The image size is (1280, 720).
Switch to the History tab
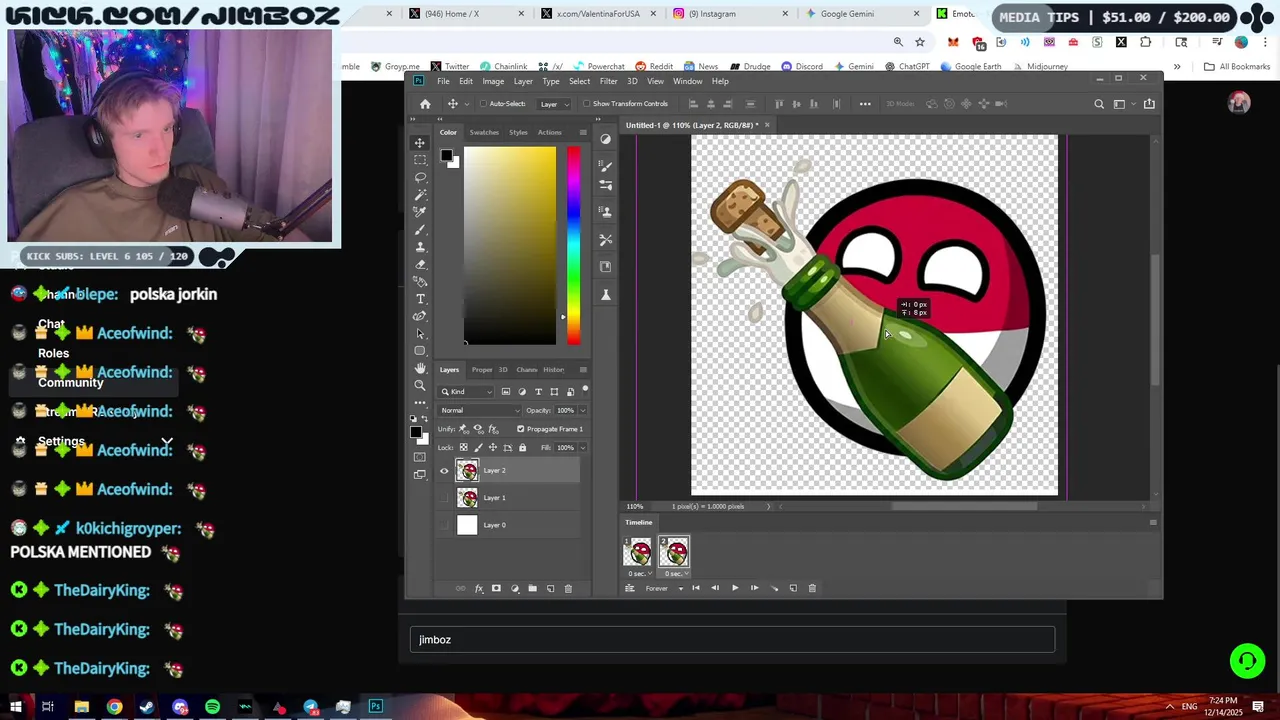pyautogui.click(x=554, y=370)
